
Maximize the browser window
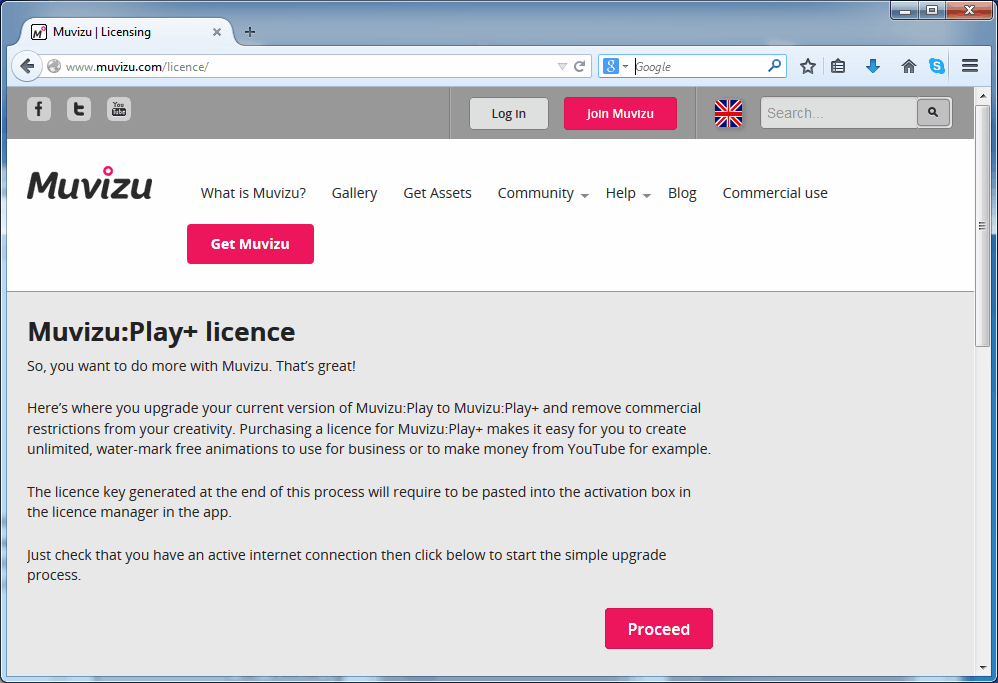click(x=932, y=10)
